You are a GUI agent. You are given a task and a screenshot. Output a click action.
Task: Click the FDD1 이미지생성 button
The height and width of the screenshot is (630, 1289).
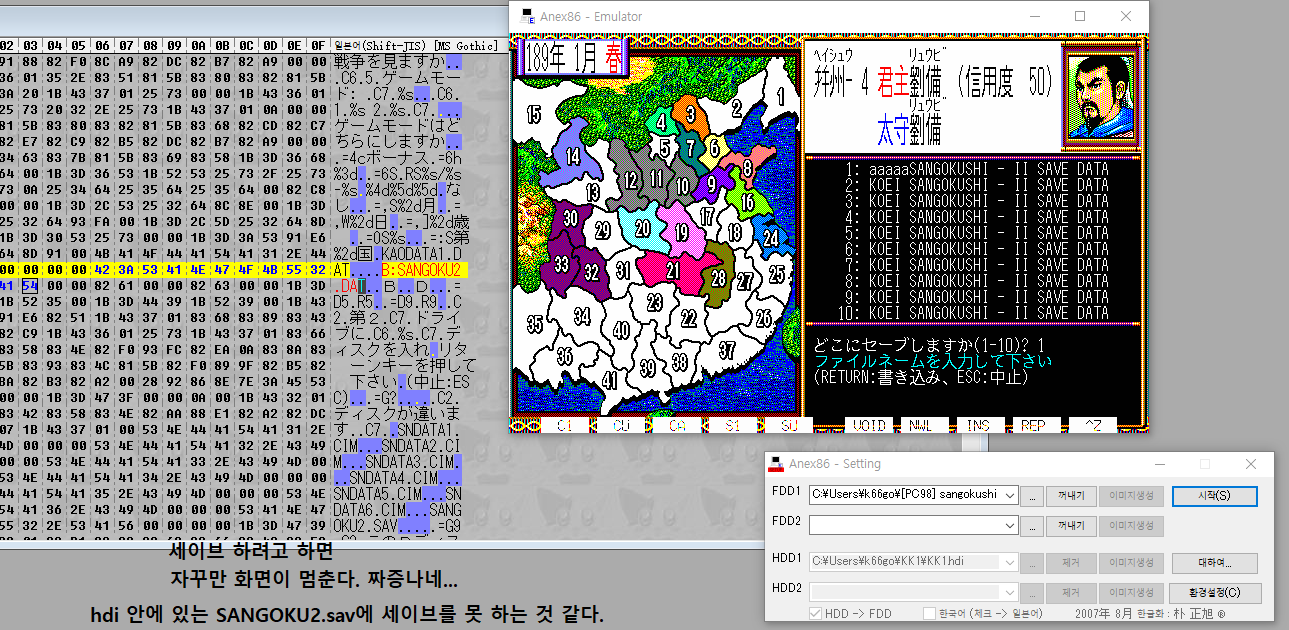click(1131, 496)
